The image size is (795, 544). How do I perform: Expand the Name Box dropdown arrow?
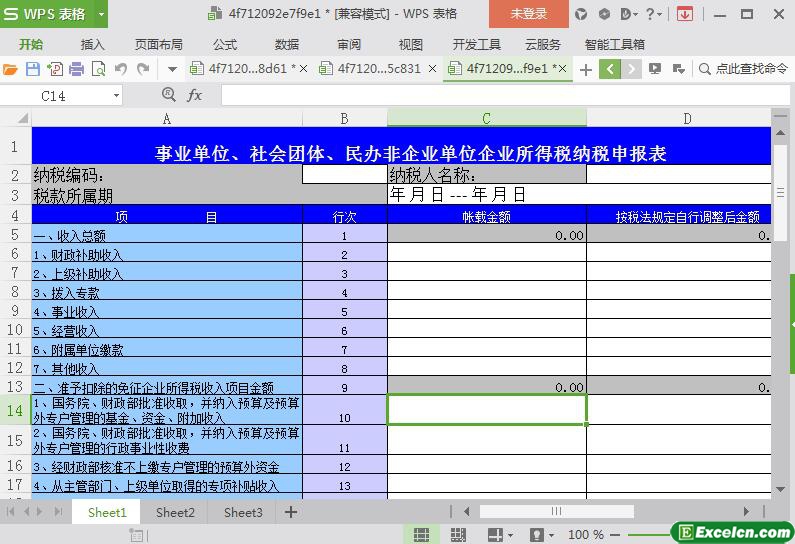pos(117,95)
